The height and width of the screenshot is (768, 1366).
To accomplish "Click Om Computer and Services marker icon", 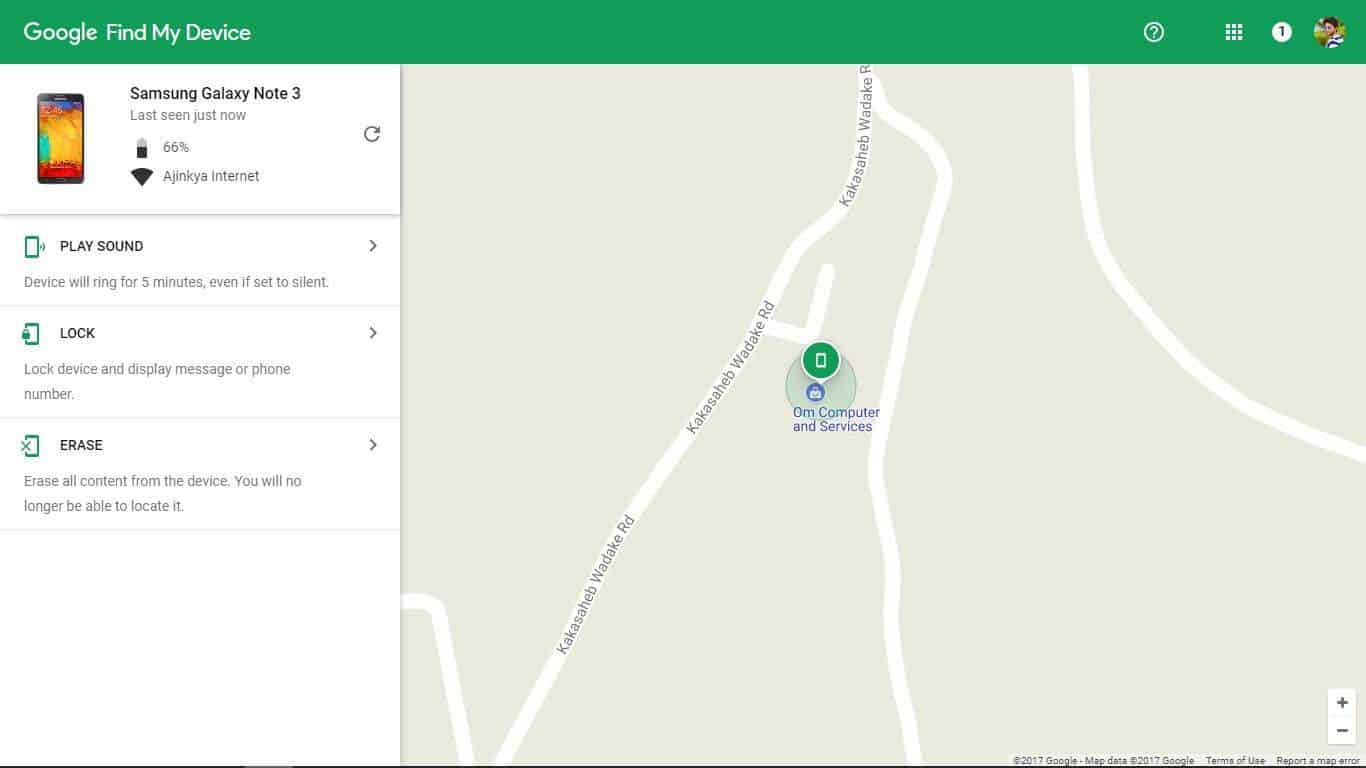I will [816, 393].
